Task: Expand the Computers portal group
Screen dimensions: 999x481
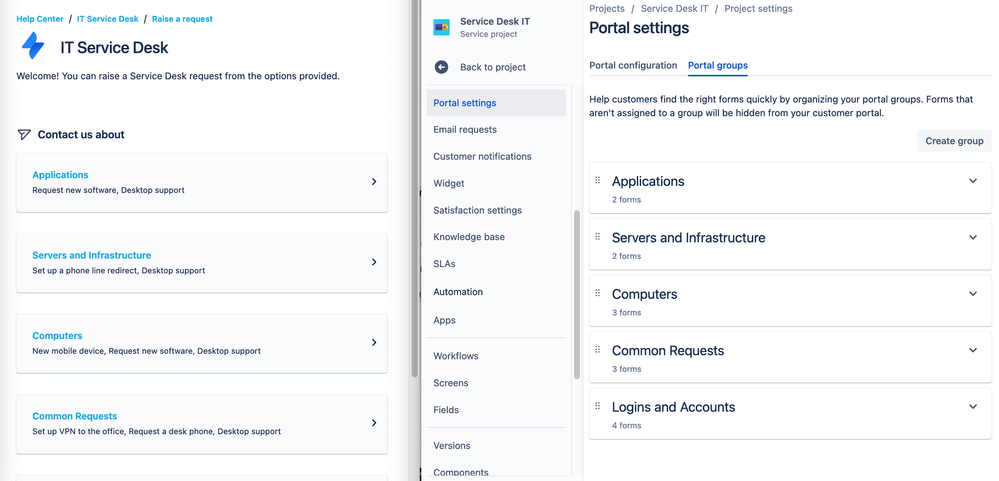Action: 973,294
